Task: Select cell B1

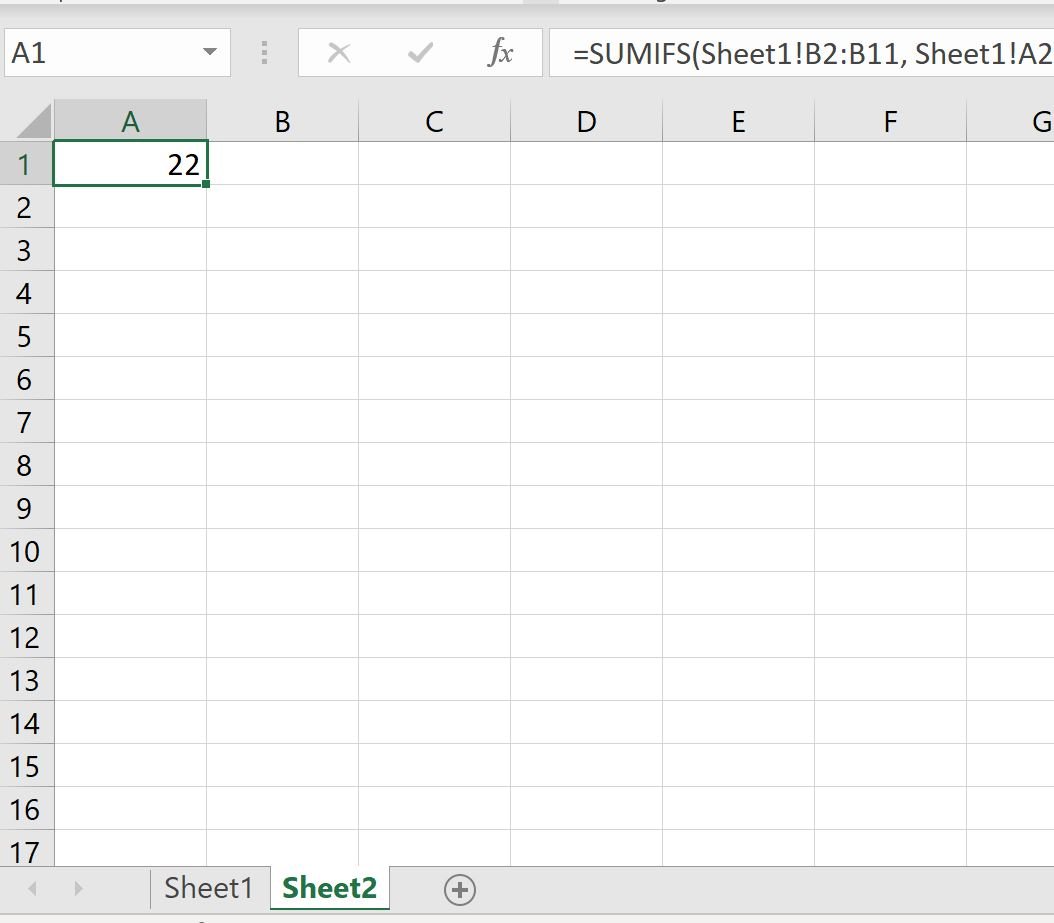Action: click(x=282, y=163)
